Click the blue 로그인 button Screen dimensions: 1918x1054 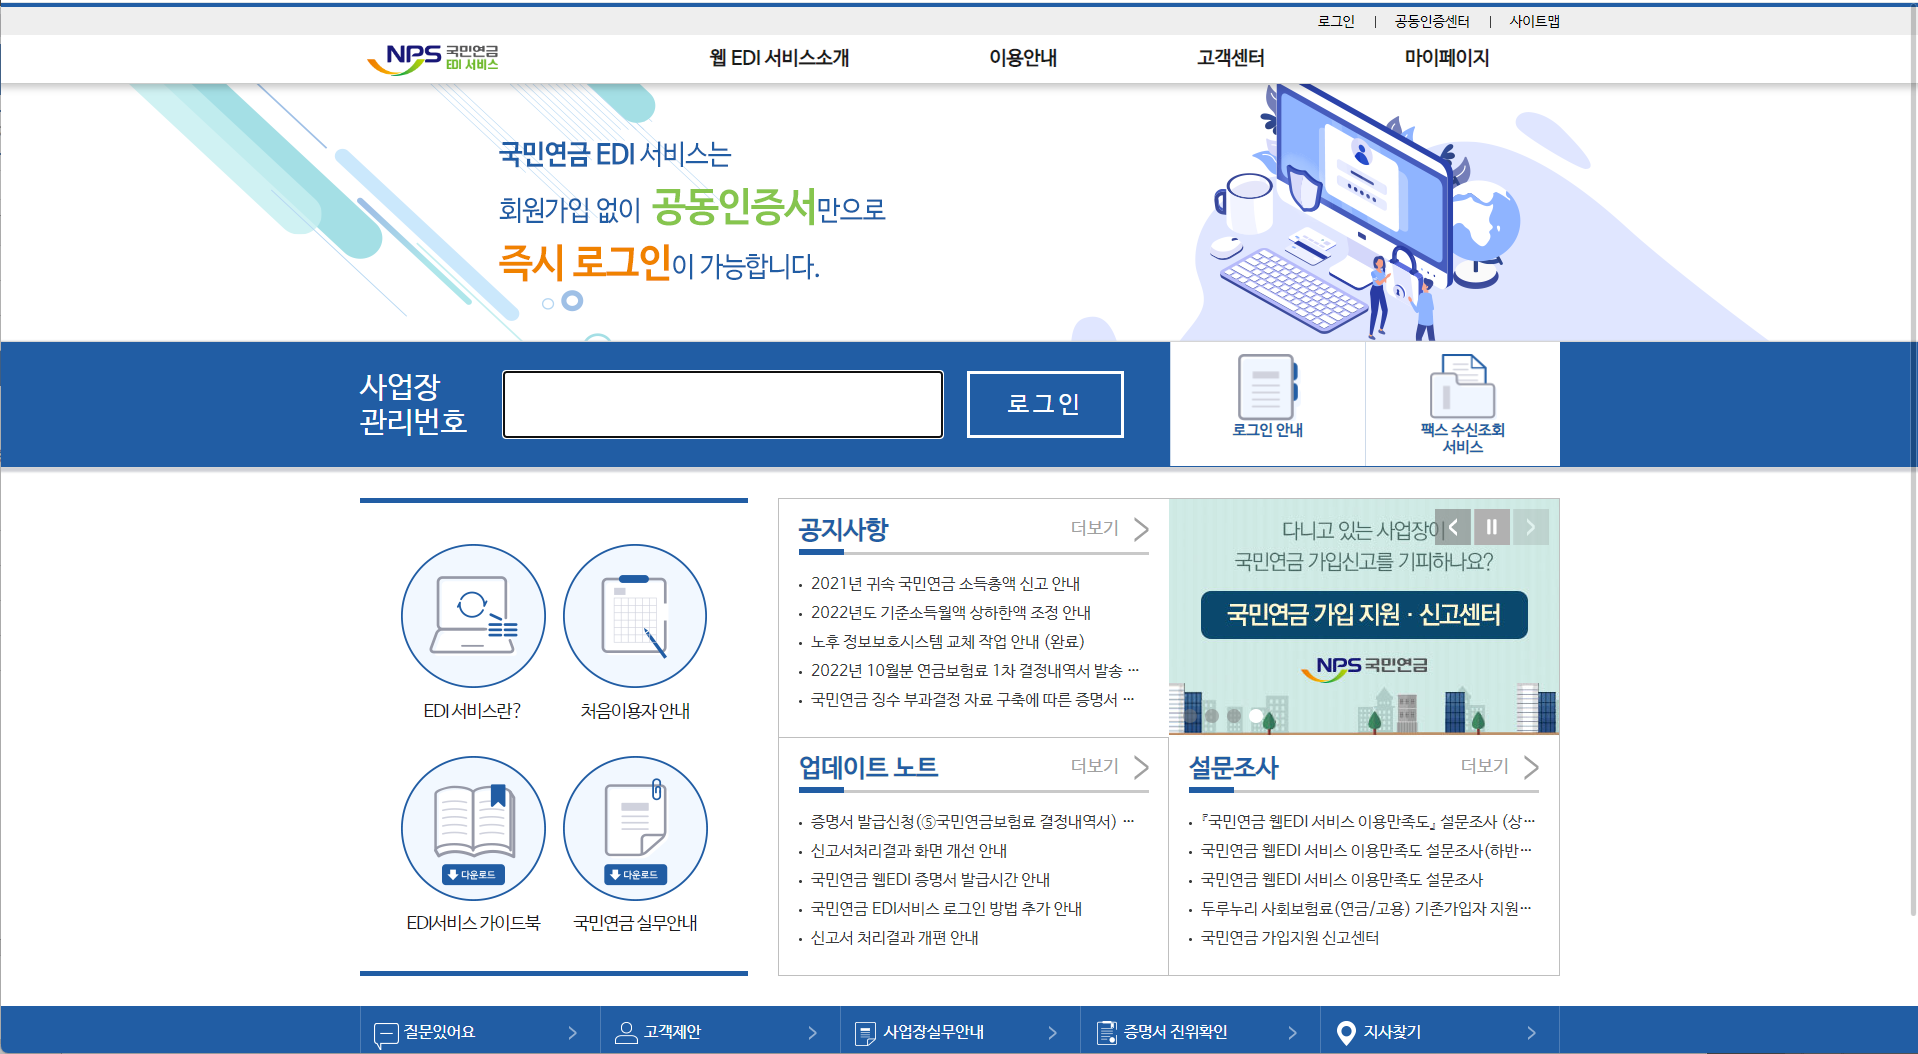[1045, 404]
